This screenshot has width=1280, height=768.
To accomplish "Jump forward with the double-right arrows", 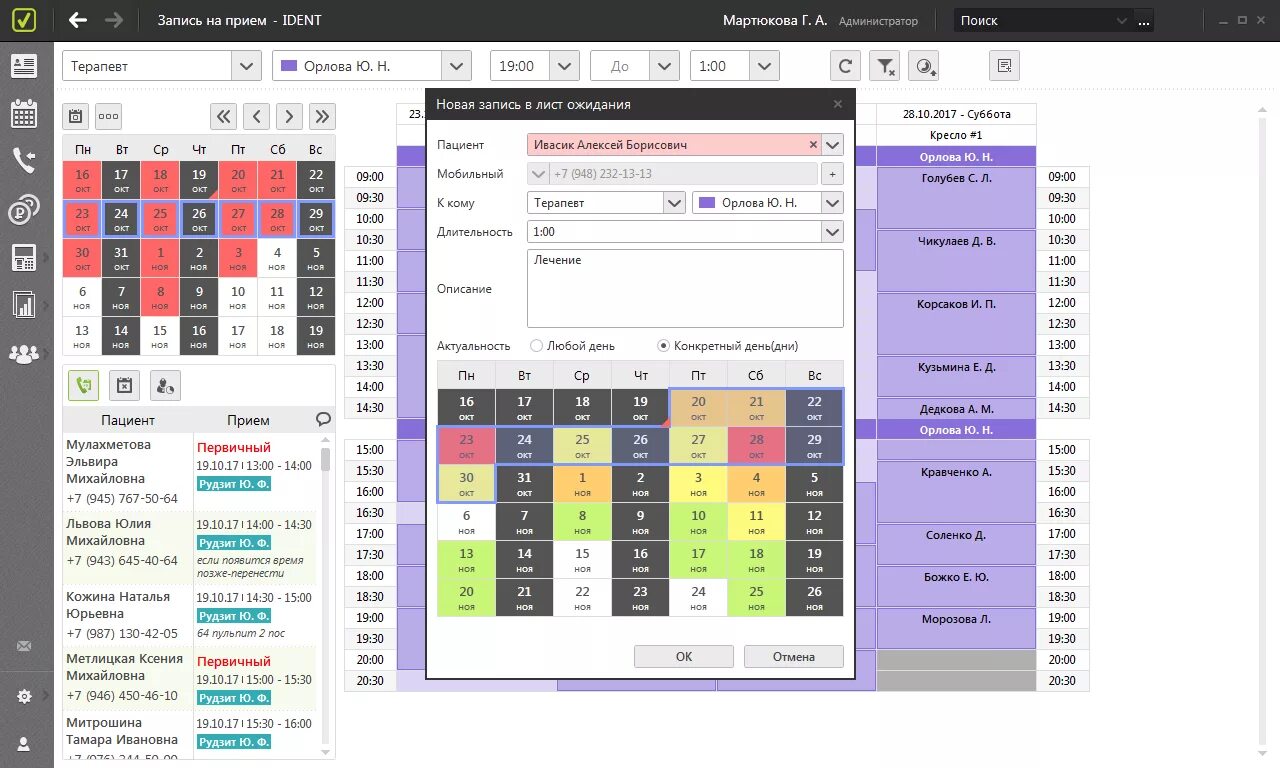I will point(322,116).
